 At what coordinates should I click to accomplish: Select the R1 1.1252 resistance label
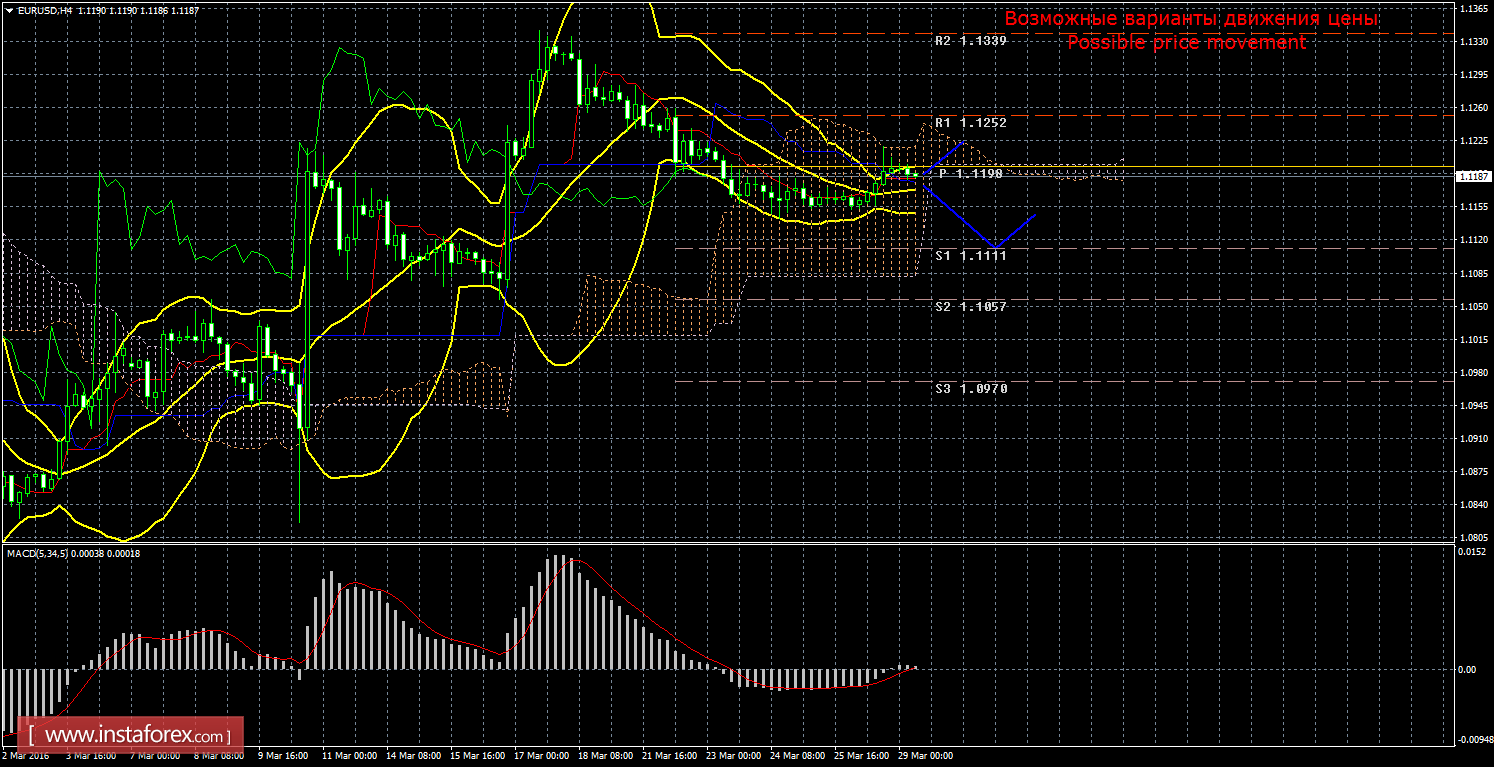(x=970, y=122)
